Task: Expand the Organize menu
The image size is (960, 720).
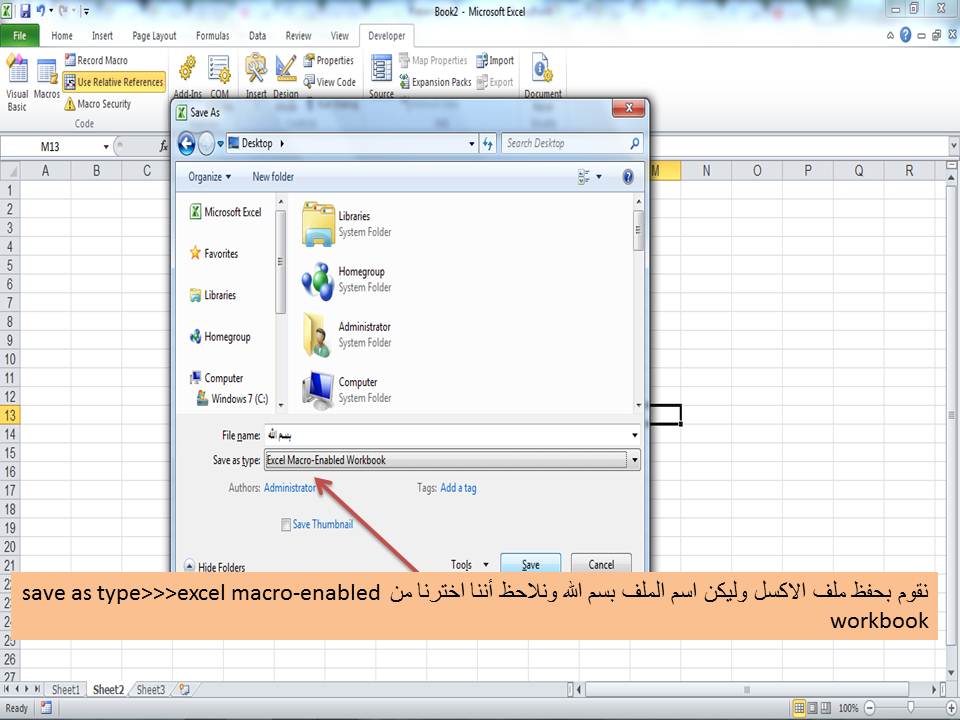Action: [209, 177]
